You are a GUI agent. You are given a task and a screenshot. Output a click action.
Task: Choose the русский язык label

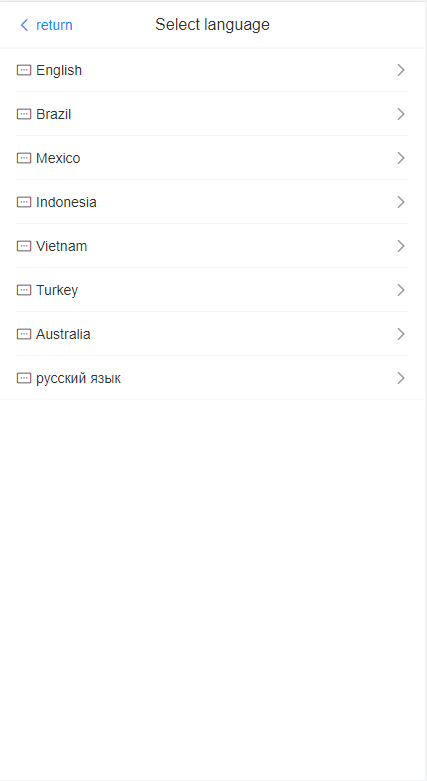point(78,379)
